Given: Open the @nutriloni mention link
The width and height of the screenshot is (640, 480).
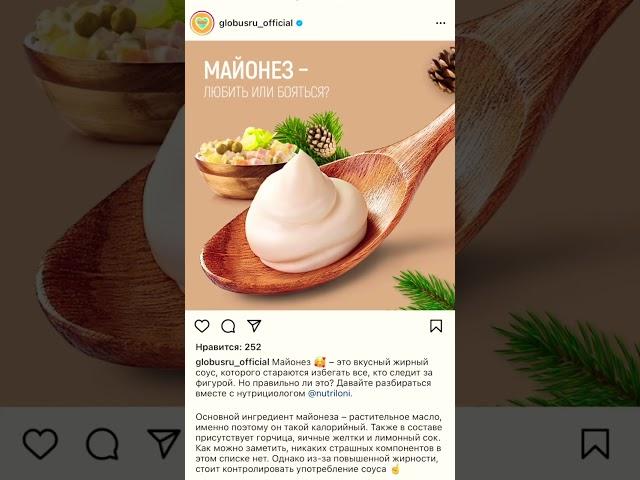Looking at the screenshot, I should (x=329, y=393).
